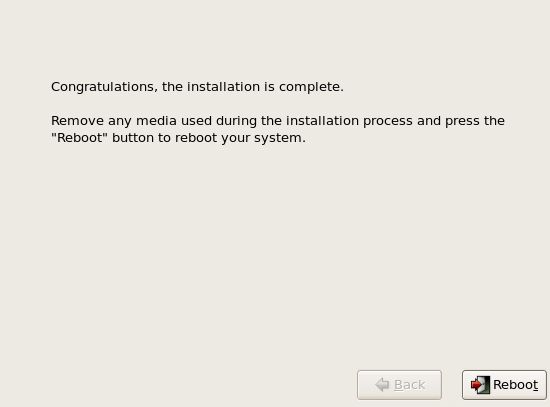Click the red arrow door icon on Reboot
Image resolution: width=550 pixels, height=407 pixels.
(x=480, y=385)
